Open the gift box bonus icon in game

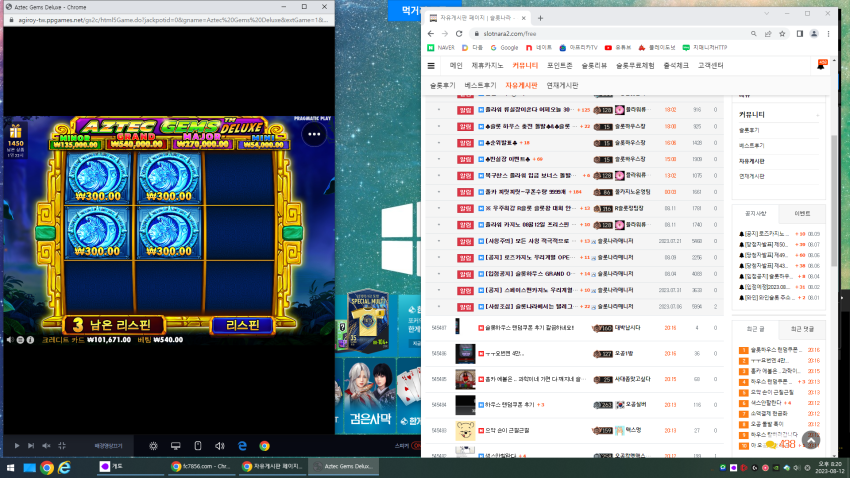tap(15, 131)
